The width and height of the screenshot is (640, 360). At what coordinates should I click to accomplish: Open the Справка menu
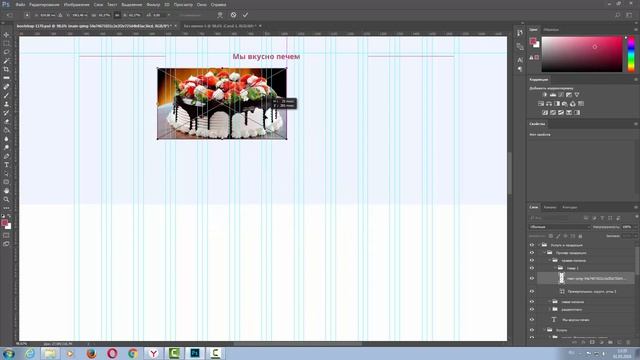tap(218, 4)
